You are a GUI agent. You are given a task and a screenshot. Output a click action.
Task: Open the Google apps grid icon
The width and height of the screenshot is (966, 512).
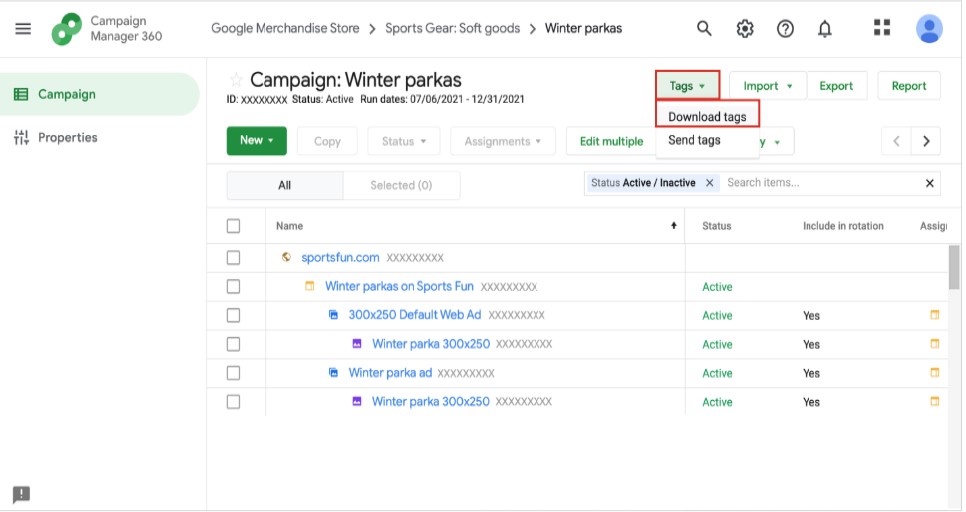[x=882, y=28]
